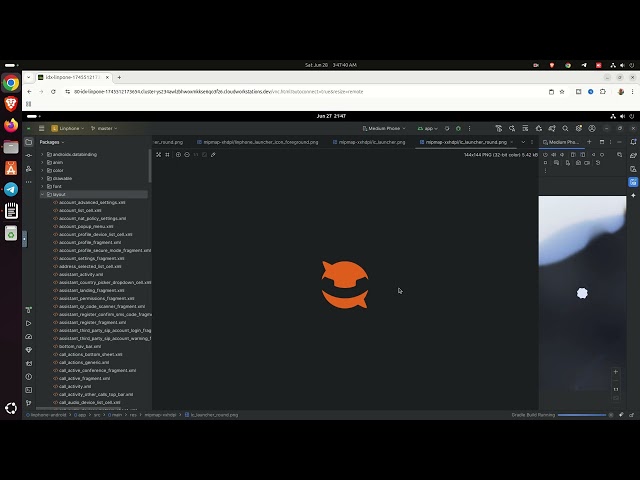
Task: Zoom in on the image preview
Action: pos(178,155)
